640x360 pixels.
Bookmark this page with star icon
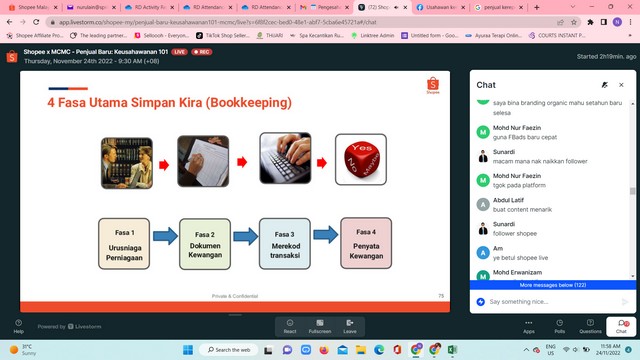(x=574, y=22)
